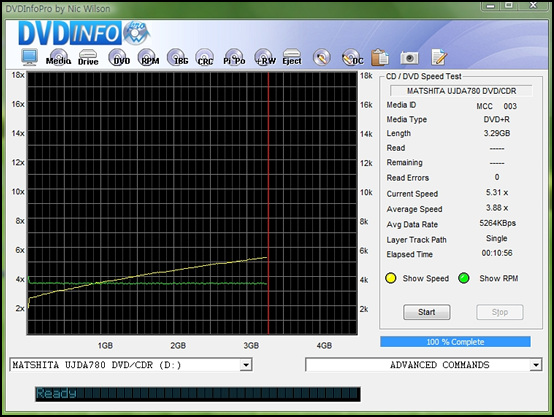Screen dimensions: 554x417
Task: Click the Show Speed label text
Action: click(426, 278)
